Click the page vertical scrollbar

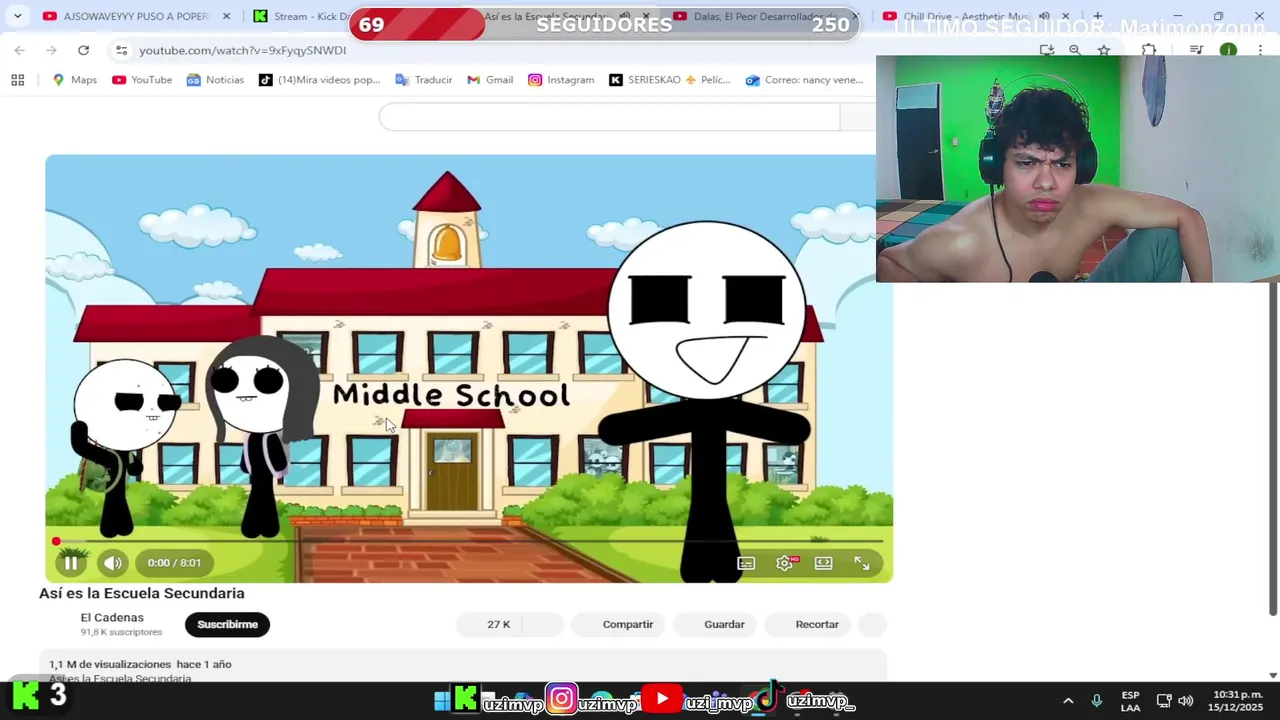click(x=1273, y=450)
